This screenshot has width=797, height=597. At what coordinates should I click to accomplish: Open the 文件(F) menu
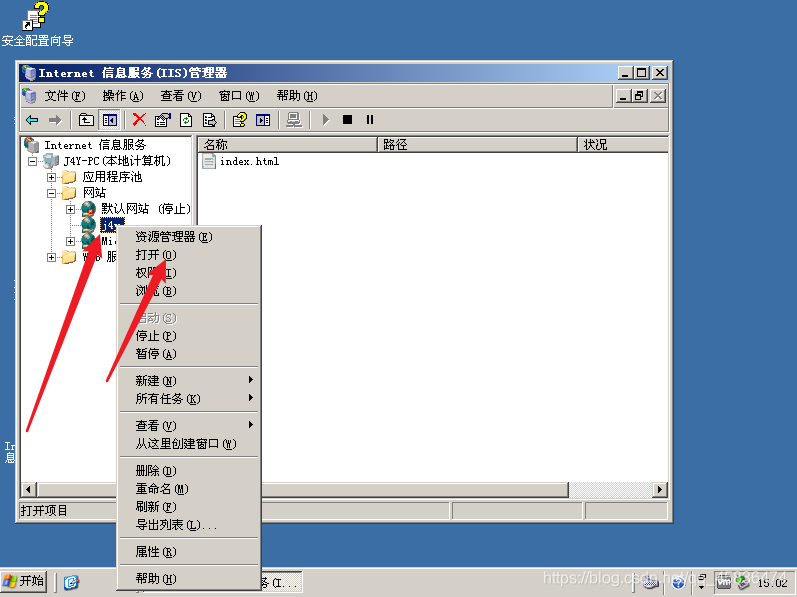click(x=65, y=96)
